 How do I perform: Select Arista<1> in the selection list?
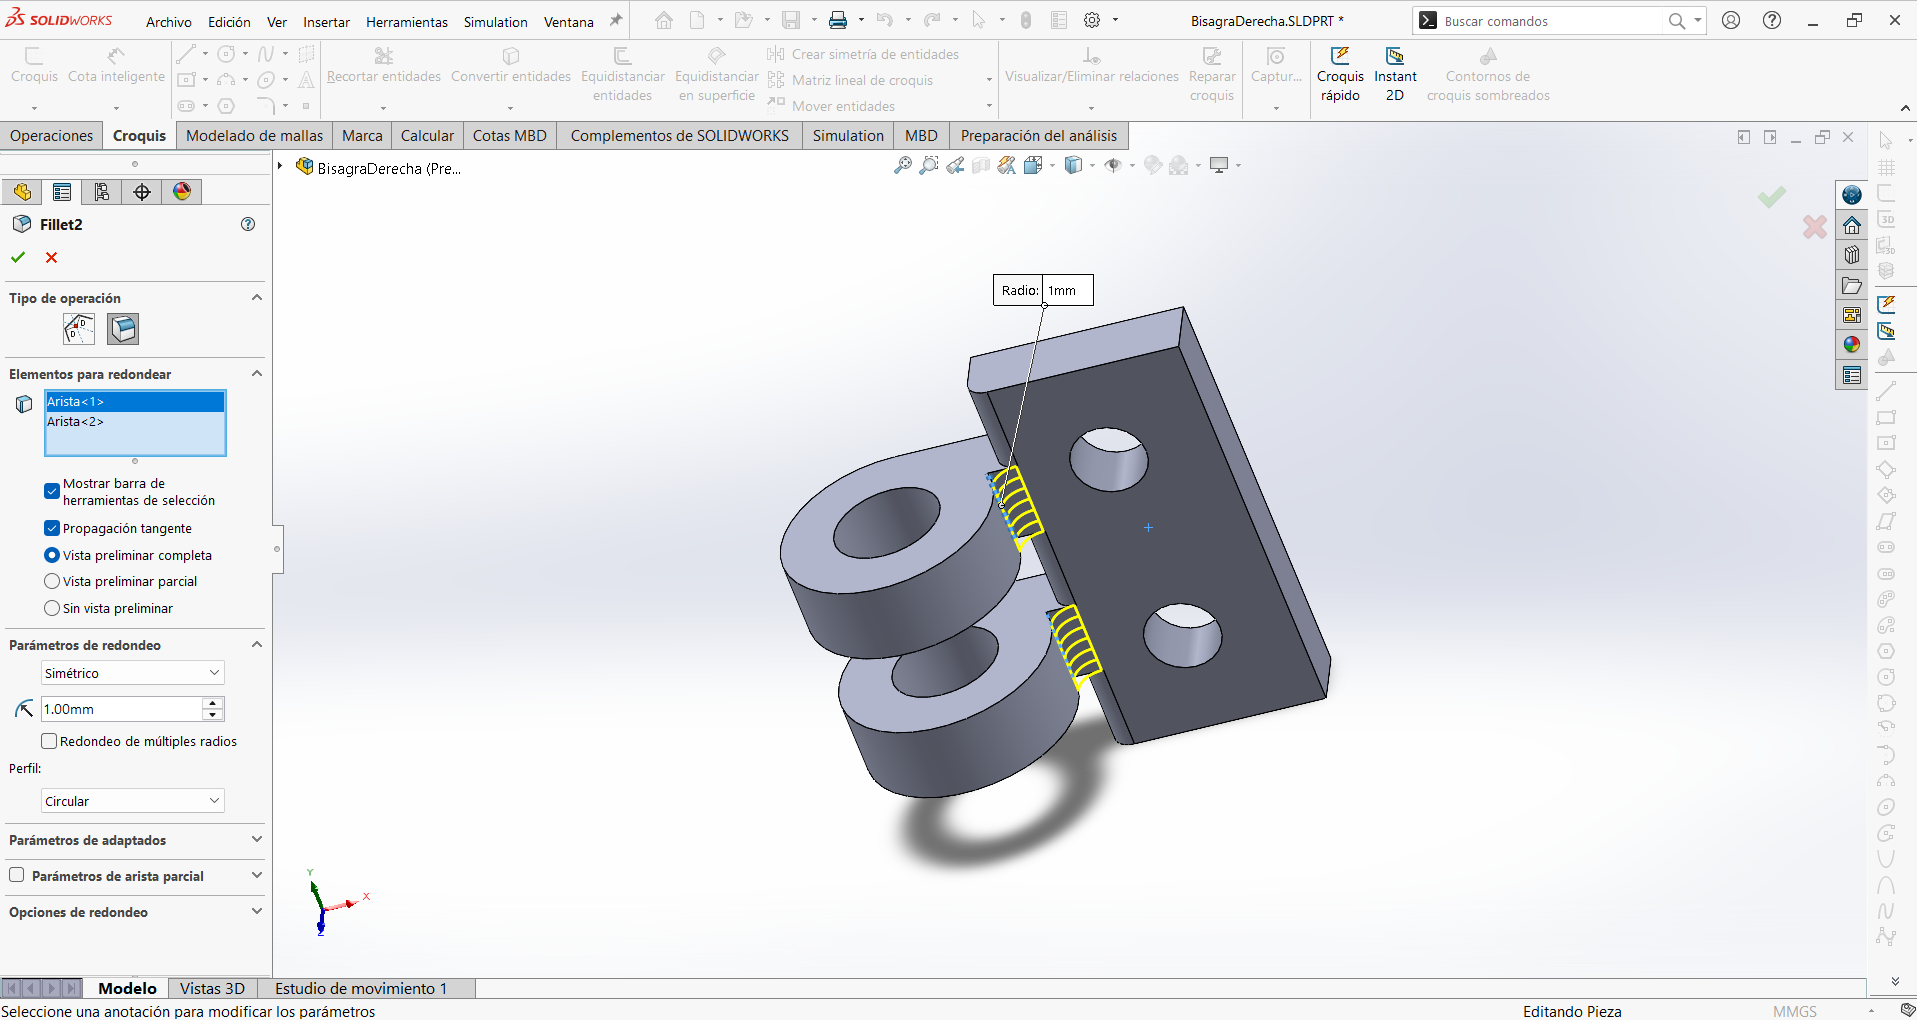click(135, 401)
